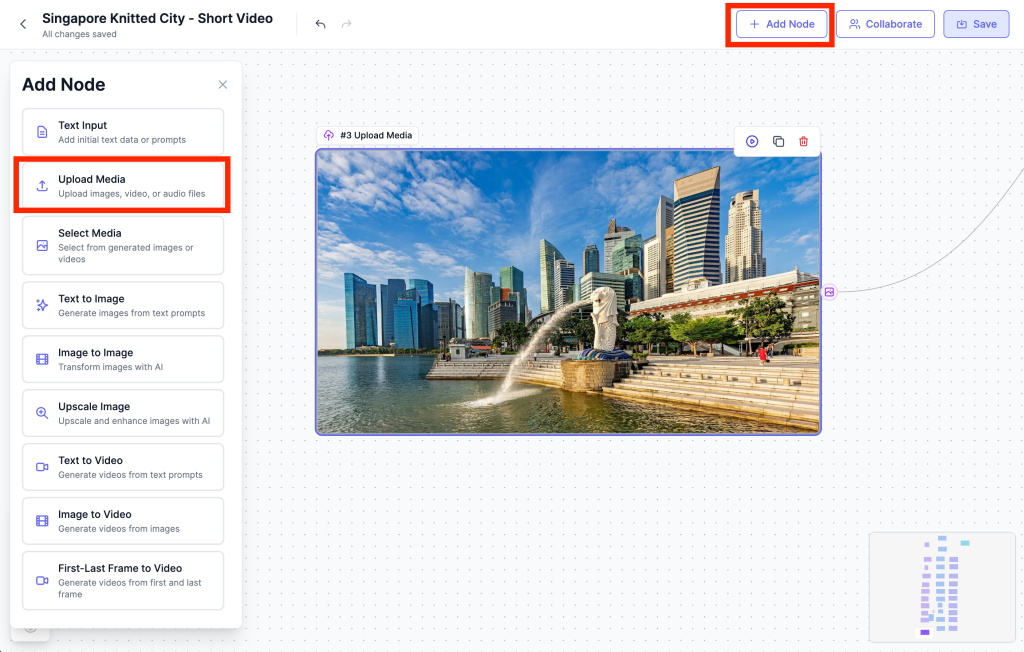The width and height of the screenshot is (1024, 652).
Task: Click the redo arrow icon
Action: (x=347, y=24)
